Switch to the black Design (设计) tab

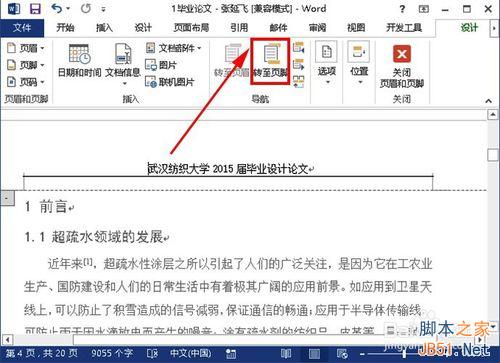pyautogui.click(x=143, y=28)
